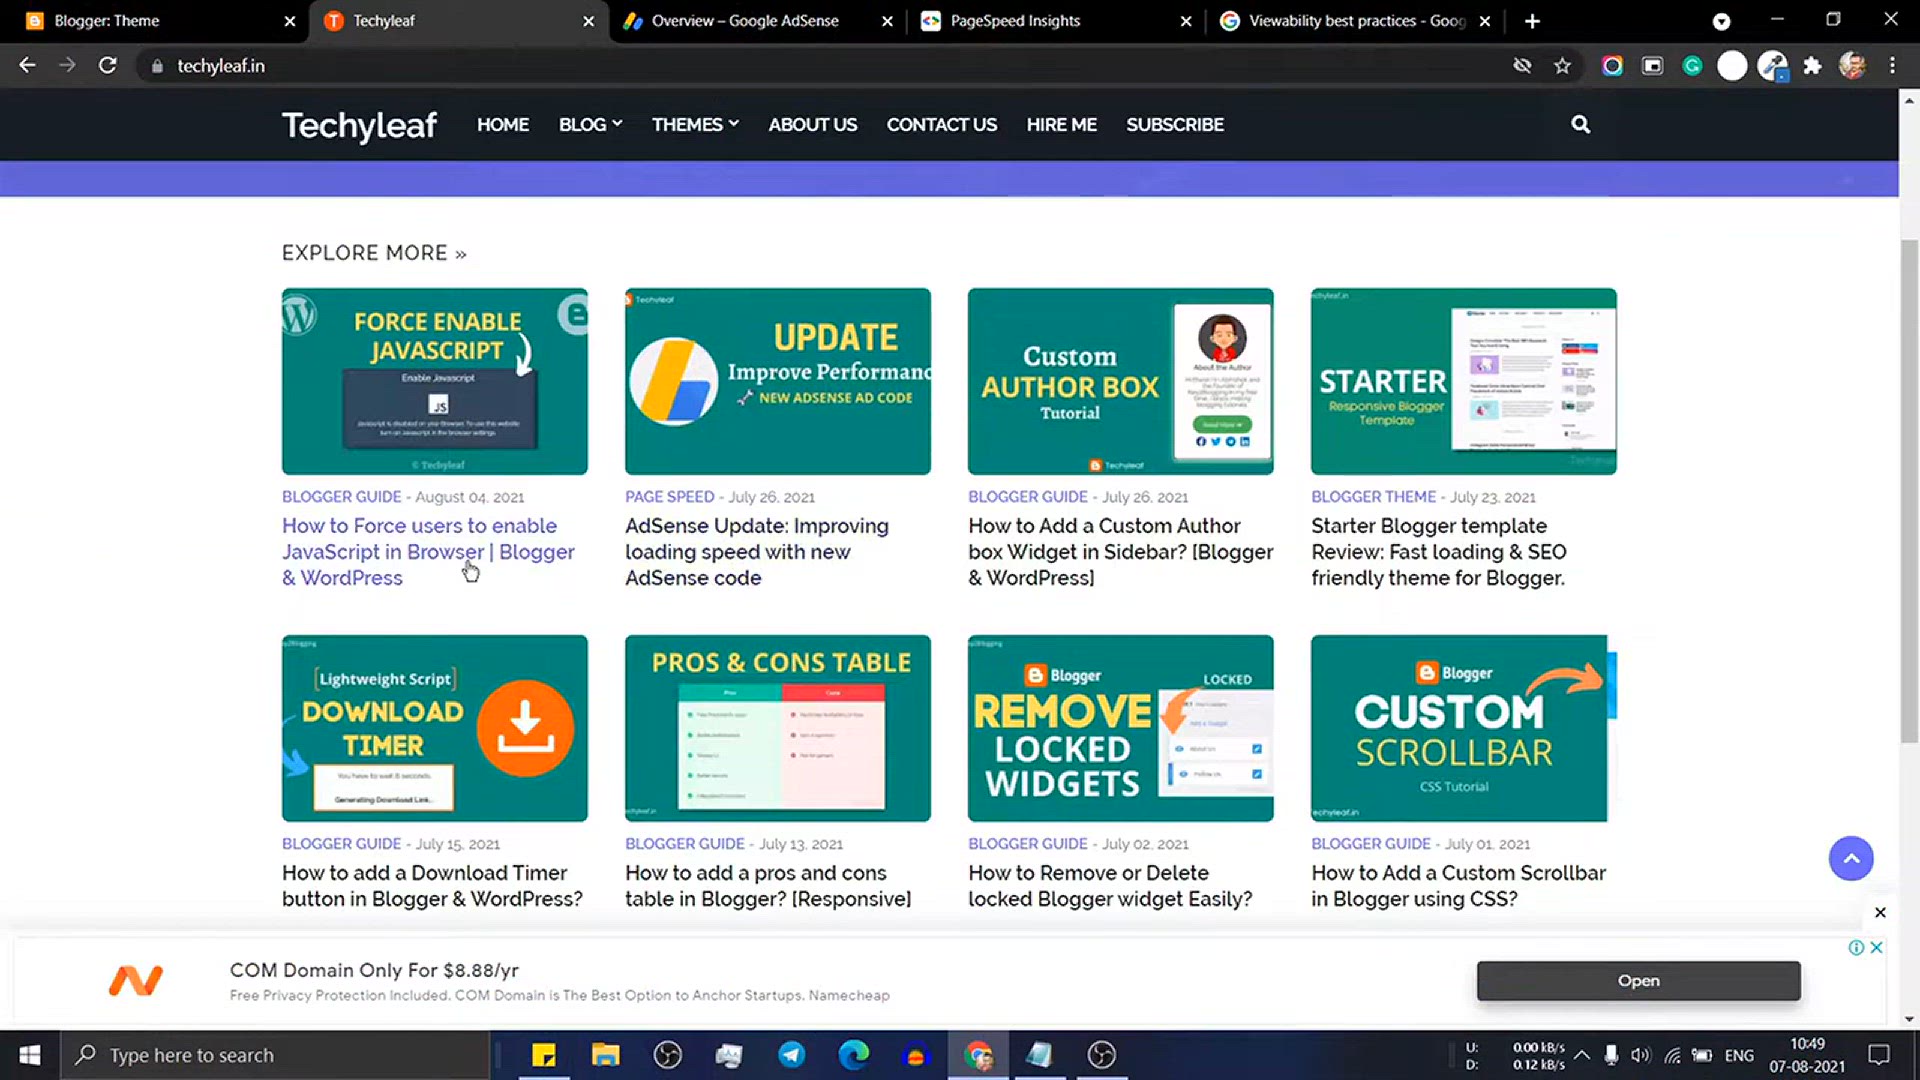
Task: Click the Pros & Cons Table thumbnail
Action: click(x=777, y=728)
